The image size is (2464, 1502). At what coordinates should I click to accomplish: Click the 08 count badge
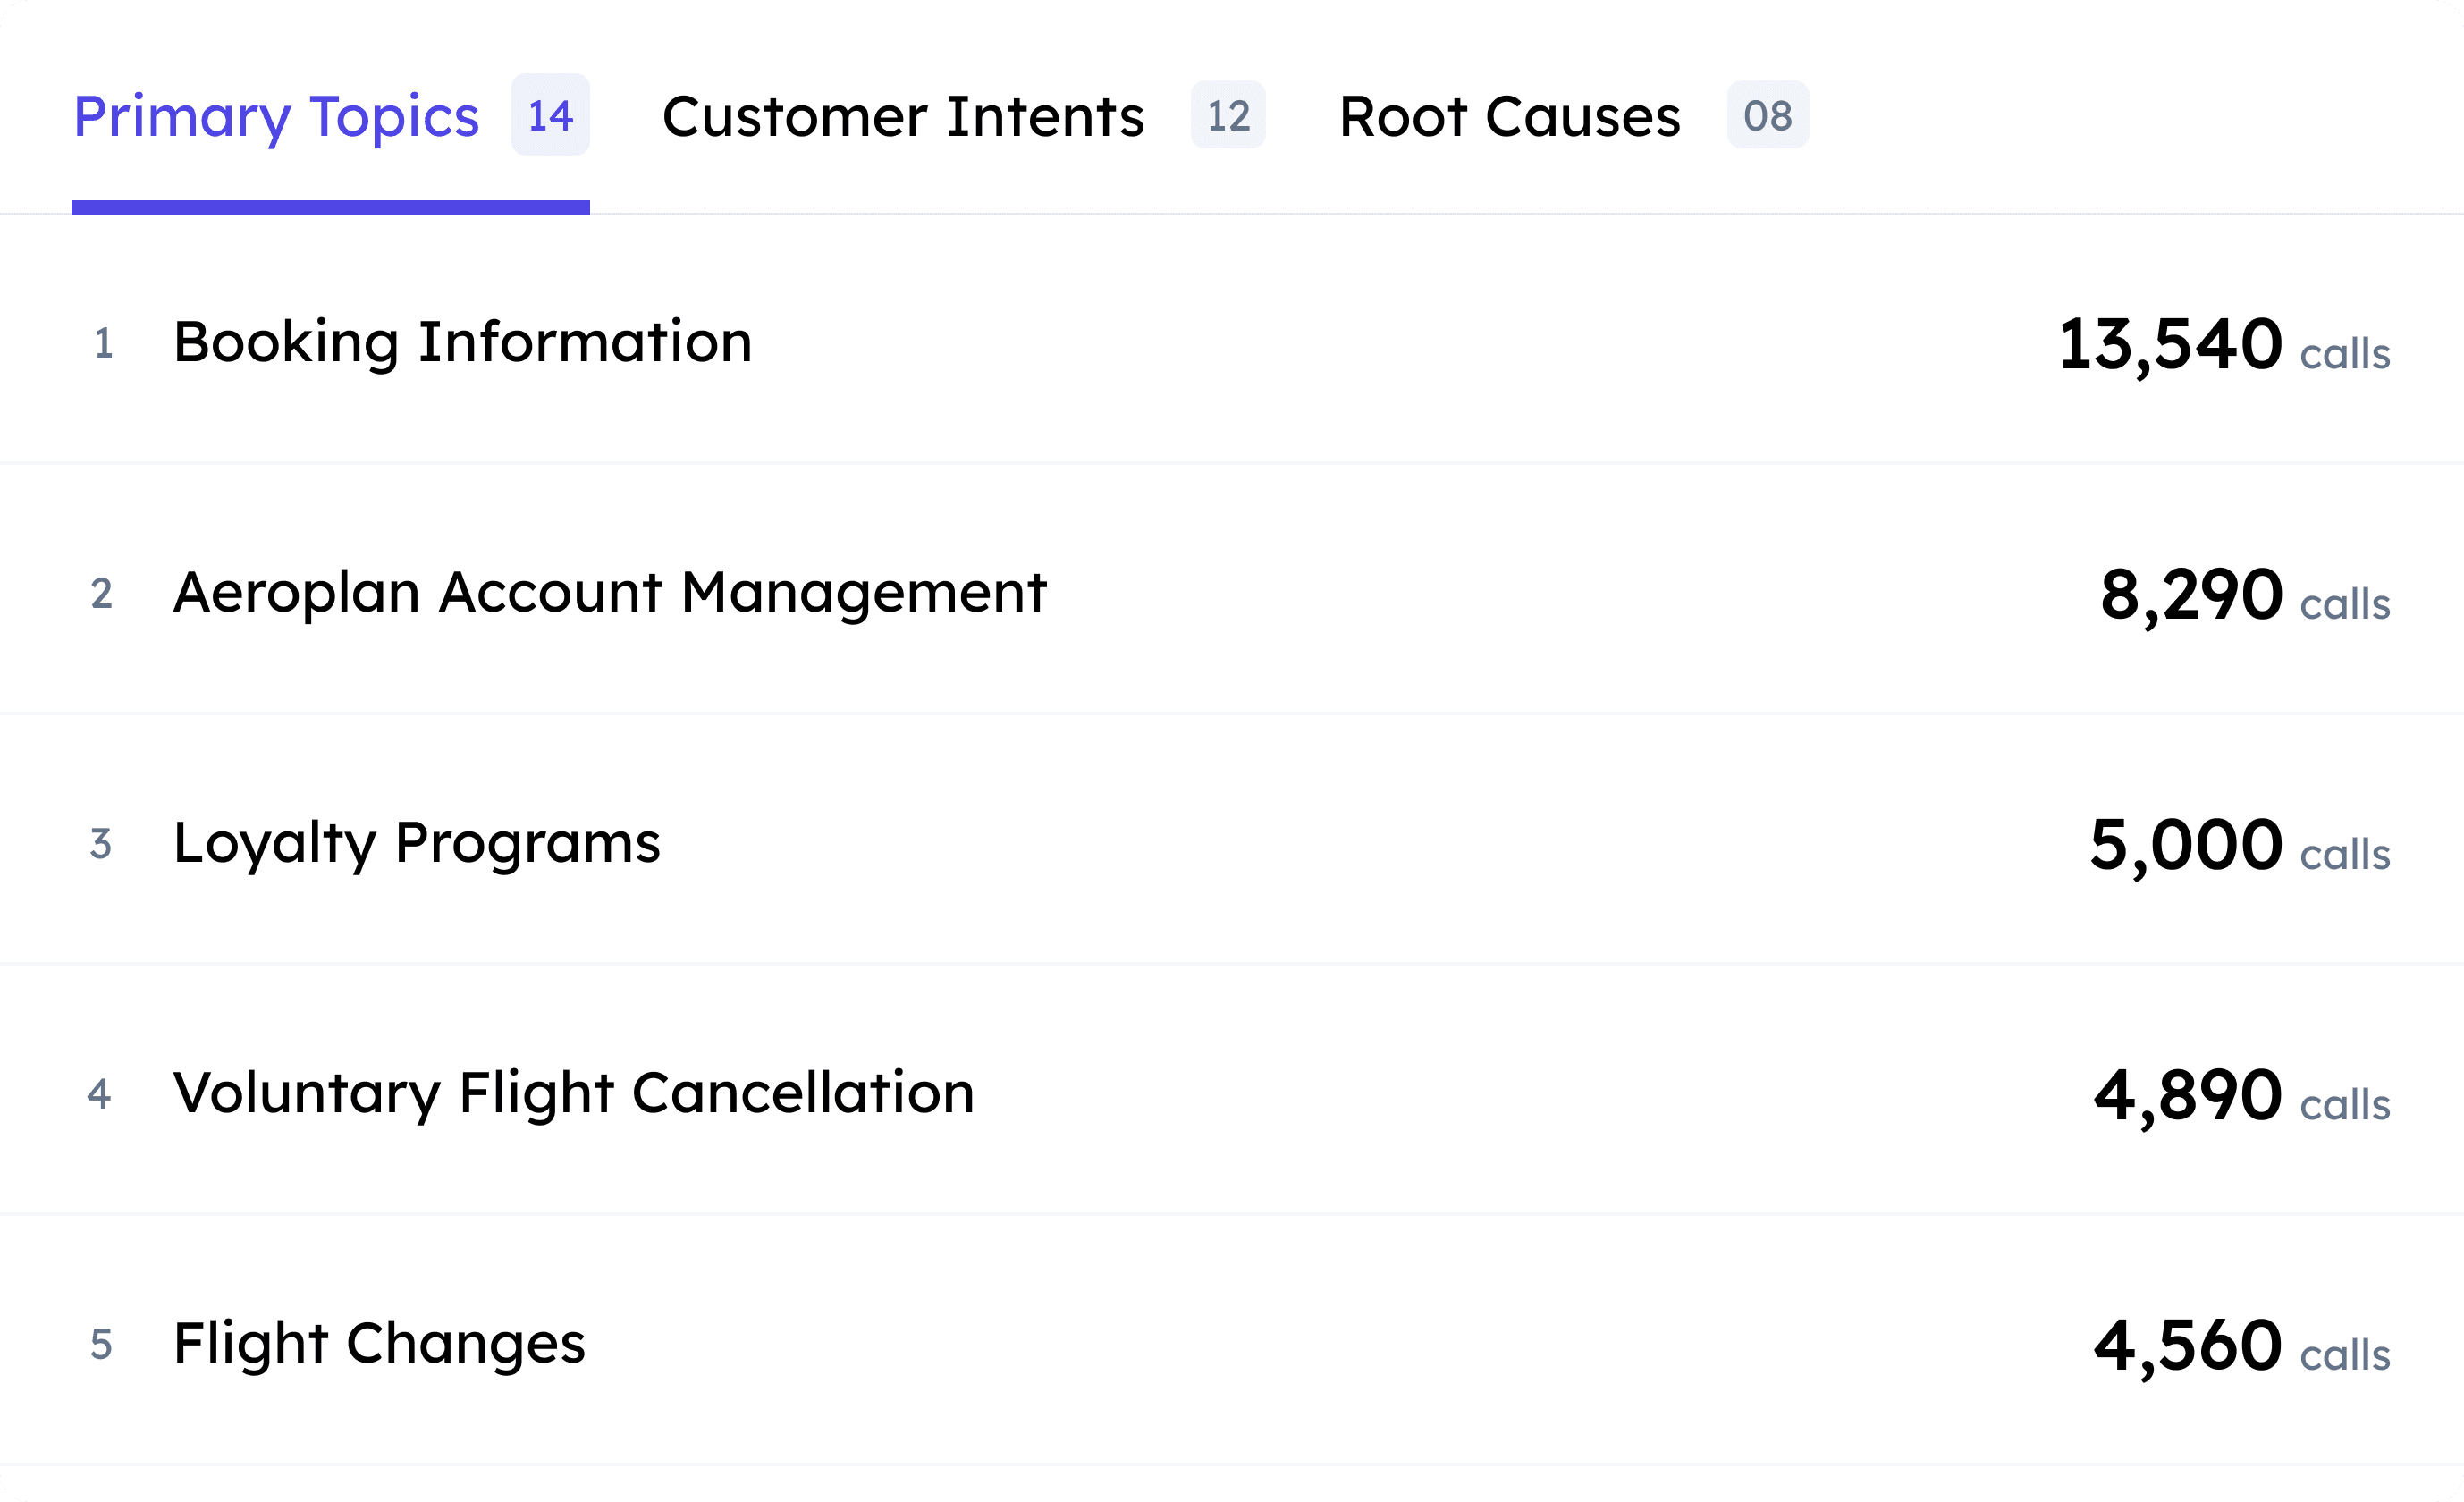point(1766,115)
